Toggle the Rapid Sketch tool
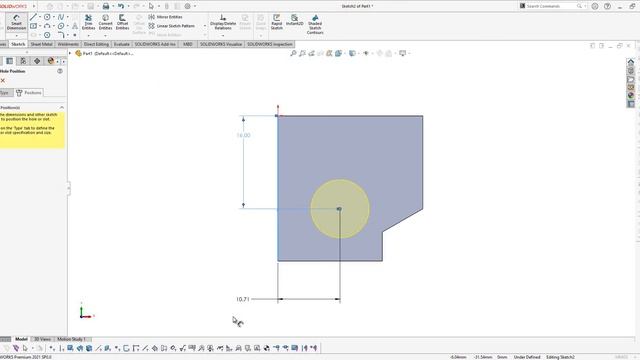Viewport: 640px width, 360px height. [277, 22]
